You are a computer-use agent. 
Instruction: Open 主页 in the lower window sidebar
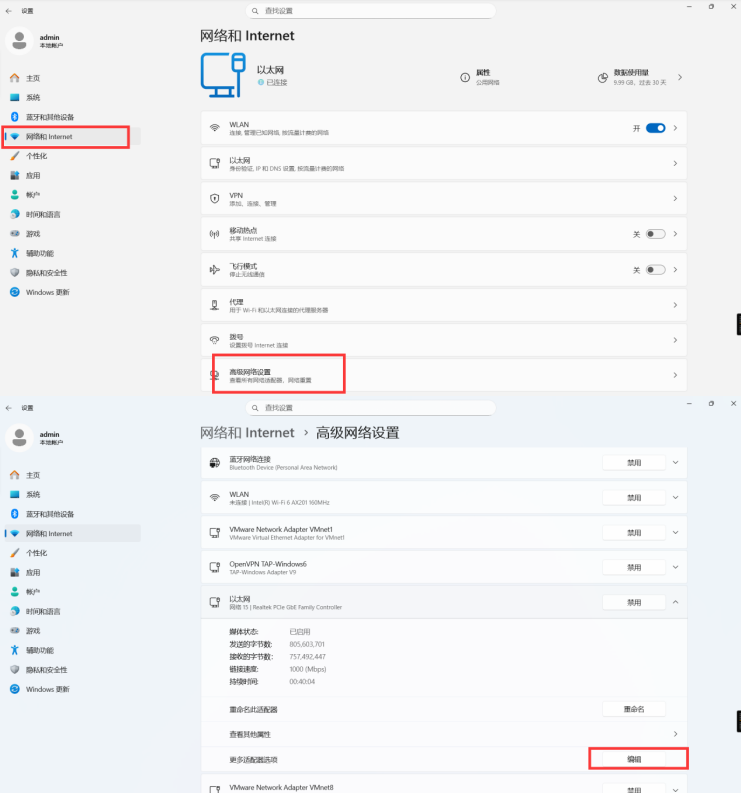coord(72,475)
